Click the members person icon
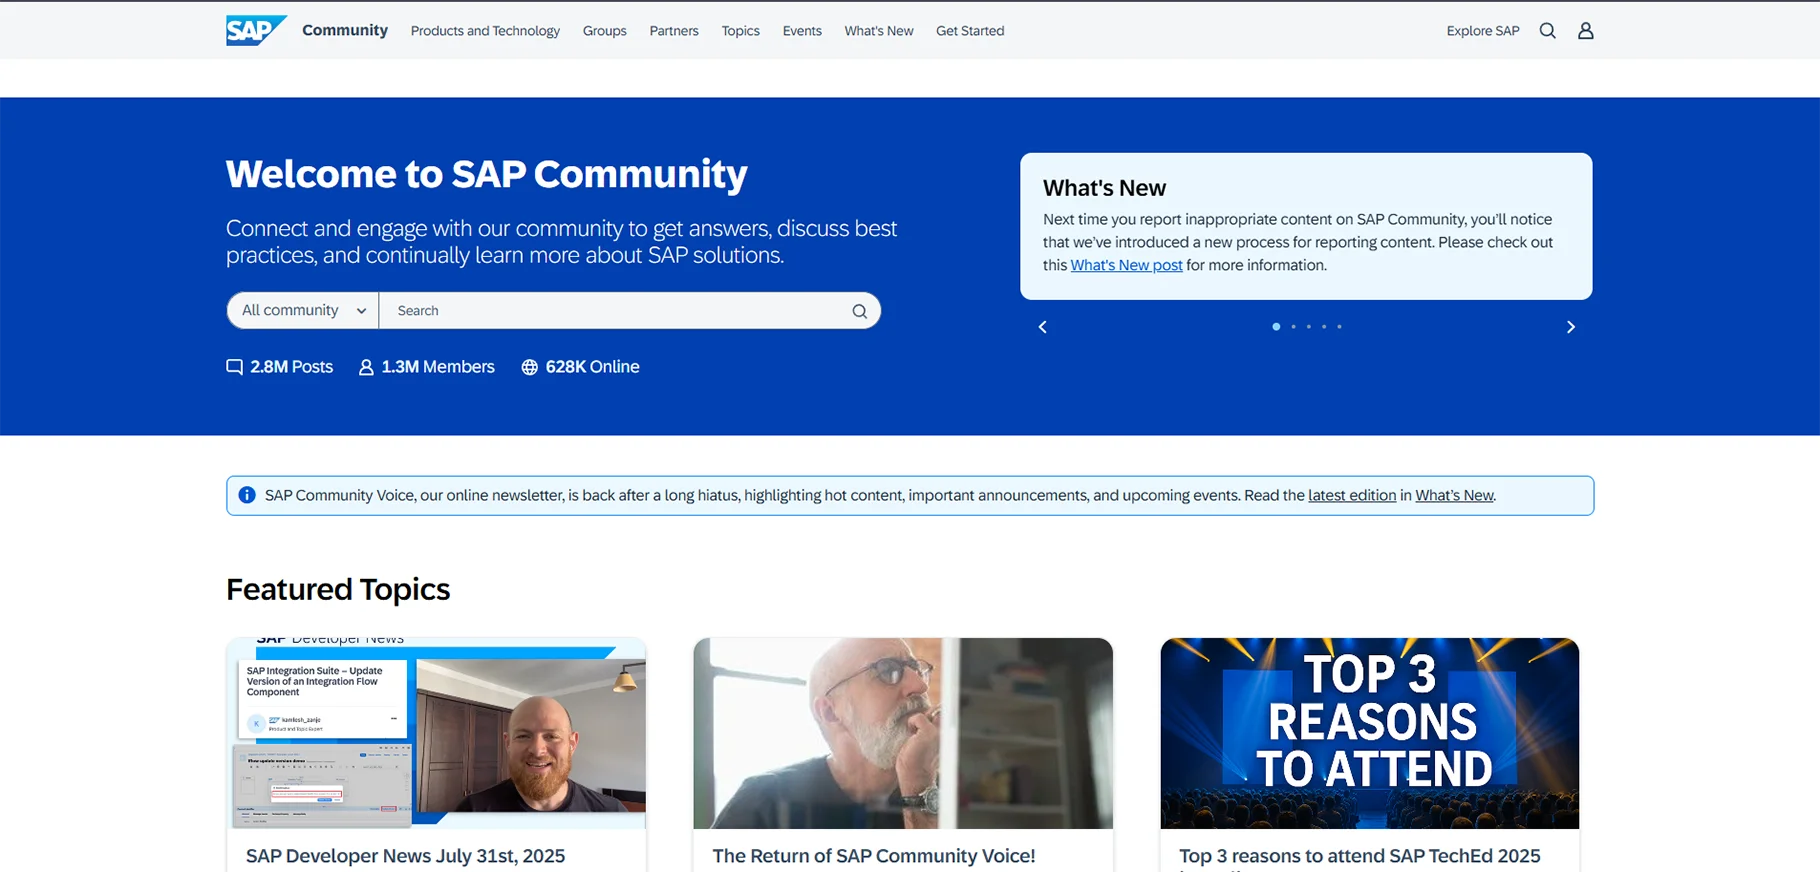The width and height of the screenshot is (1820, 872). [366, 367]
